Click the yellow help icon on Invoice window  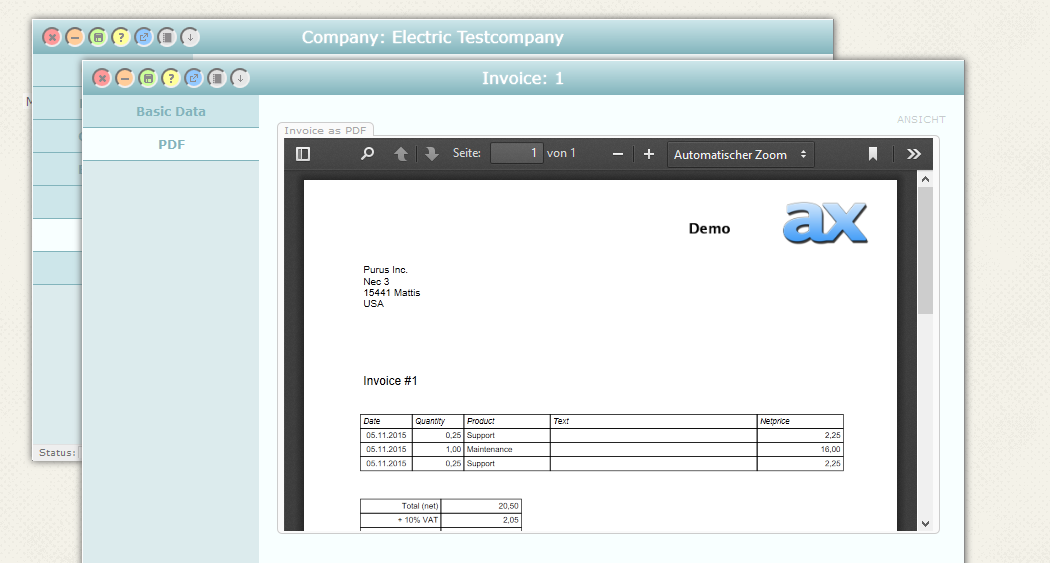[171, 78]
